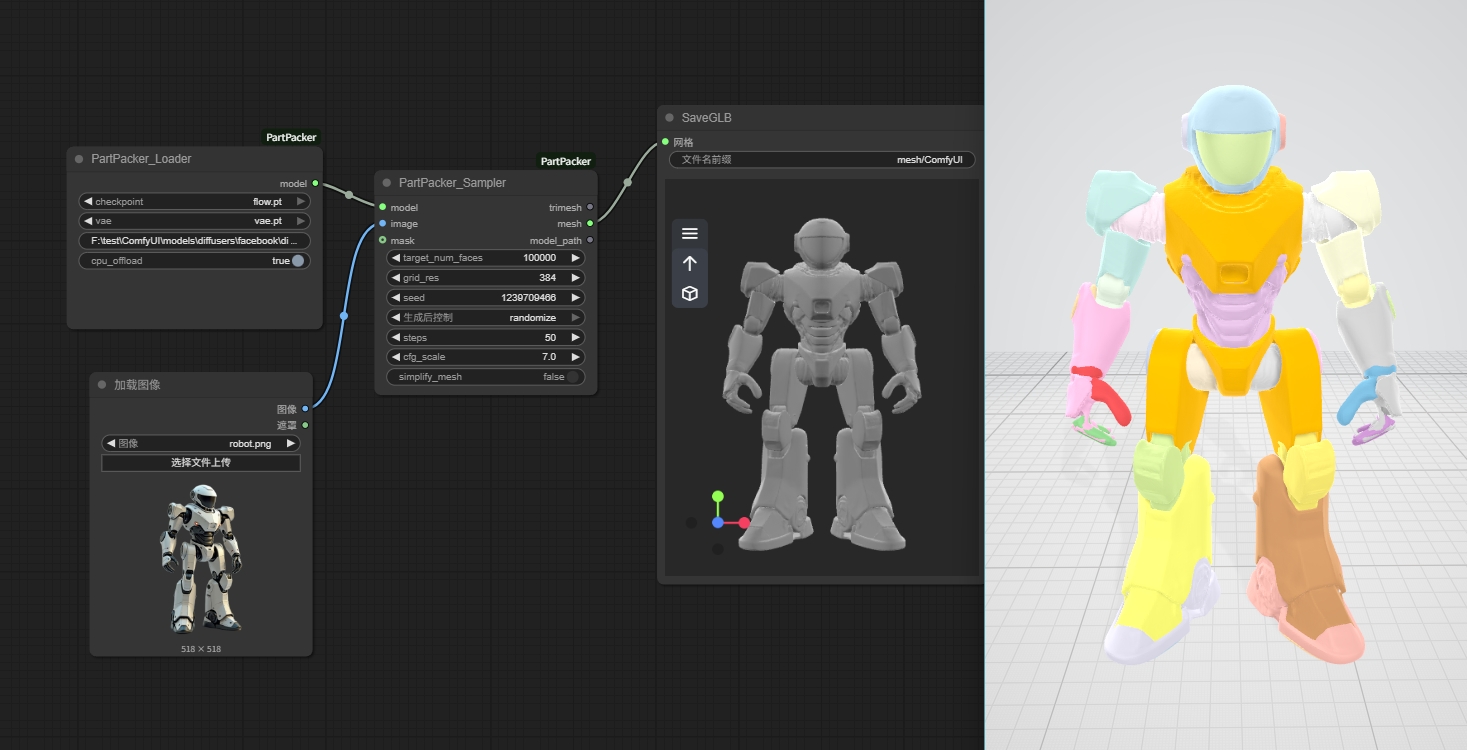The height and width of the screenshot is (750, 1467).
Task: Collapse the PartPacker_Loader node via its dot
Action: (x=79, y=159)
